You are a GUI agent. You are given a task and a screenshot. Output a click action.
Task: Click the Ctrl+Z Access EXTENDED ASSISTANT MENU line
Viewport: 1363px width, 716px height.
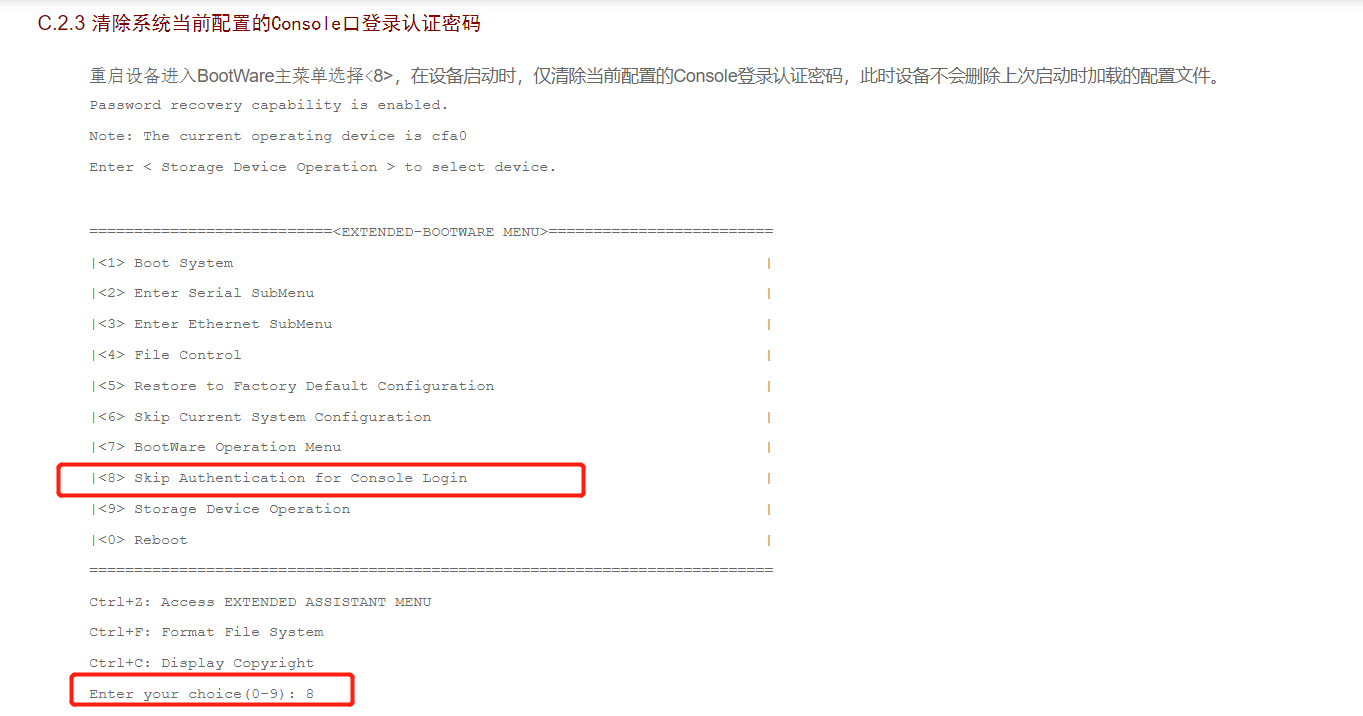(x=260, y=602)
